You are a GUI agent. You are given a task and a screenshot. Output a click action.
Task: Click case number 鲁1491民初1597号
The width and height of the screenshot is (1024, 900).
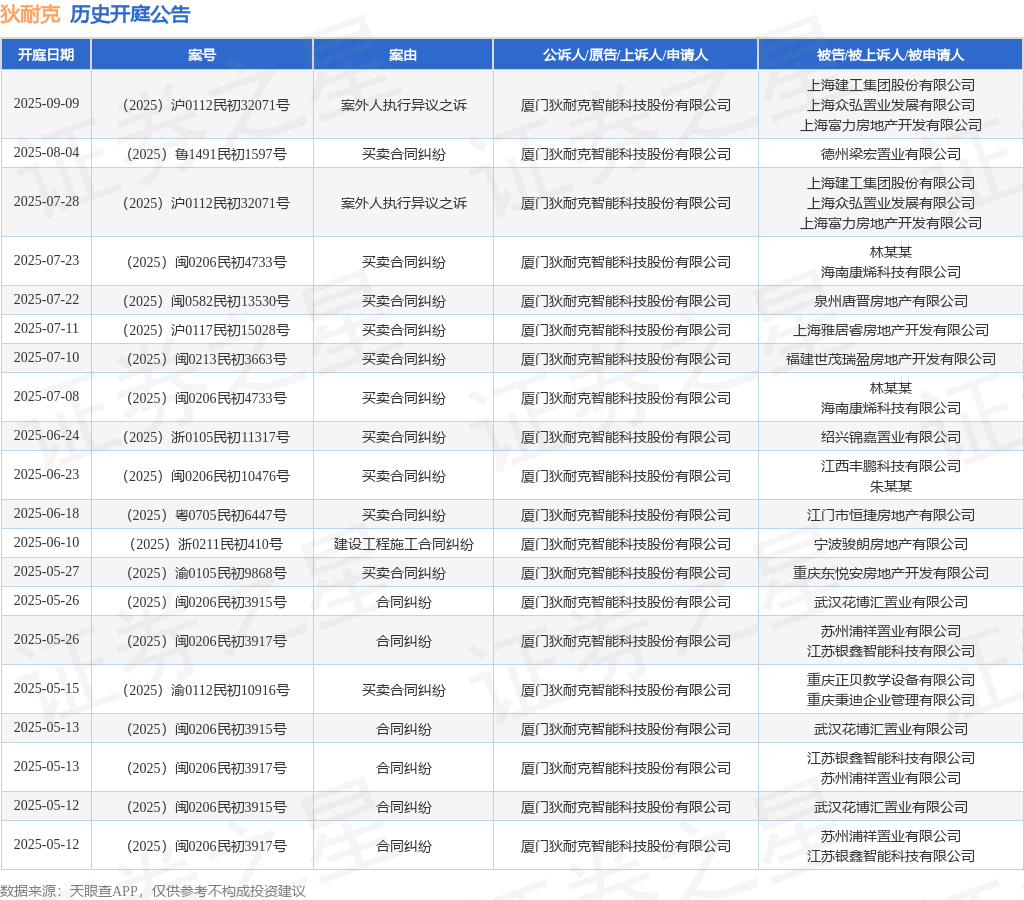tap(206, 154)
